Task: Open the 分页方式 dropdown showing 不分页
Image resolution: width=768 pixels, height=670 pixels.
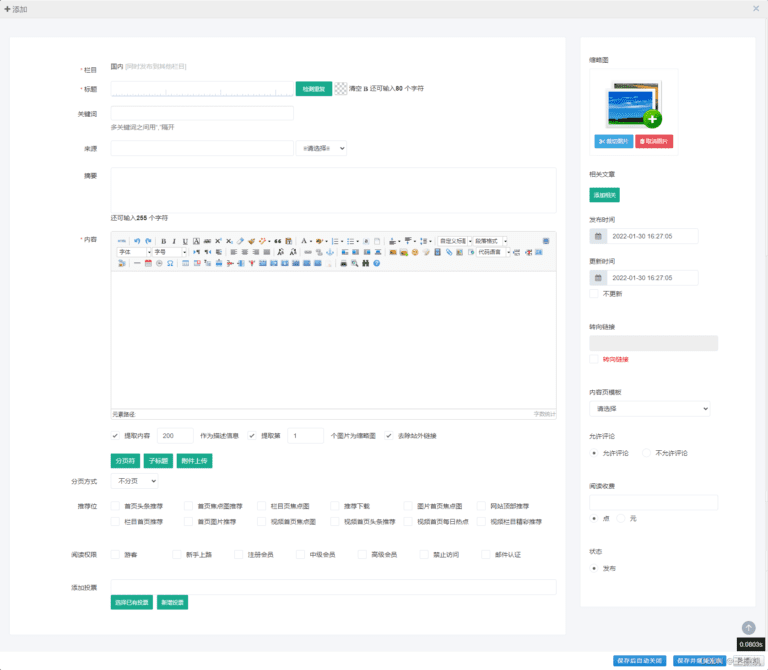Action: (133, 481)
